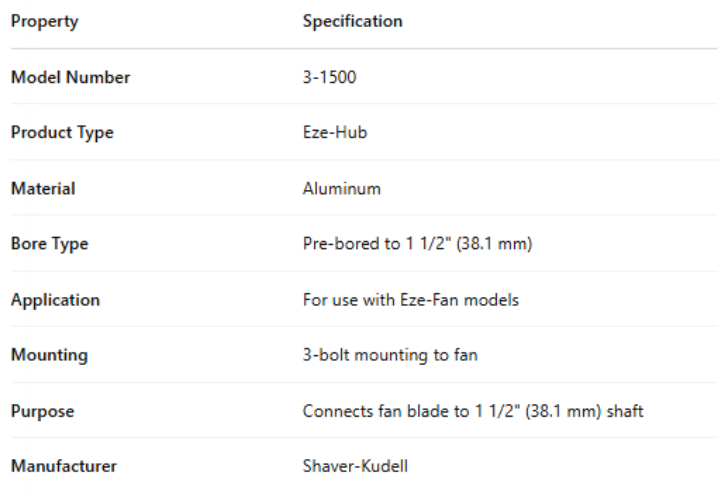Click the '3-bolt mounting to fan' value
Screen dimensions: 718x500
click(x=389, y=355)
